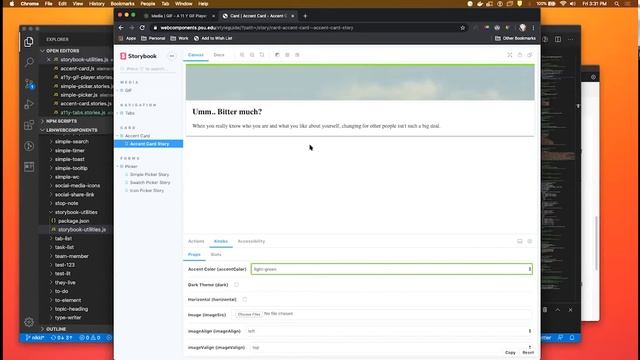
Task: Open a new Chrome tab with plus
Action: (305, 16)
